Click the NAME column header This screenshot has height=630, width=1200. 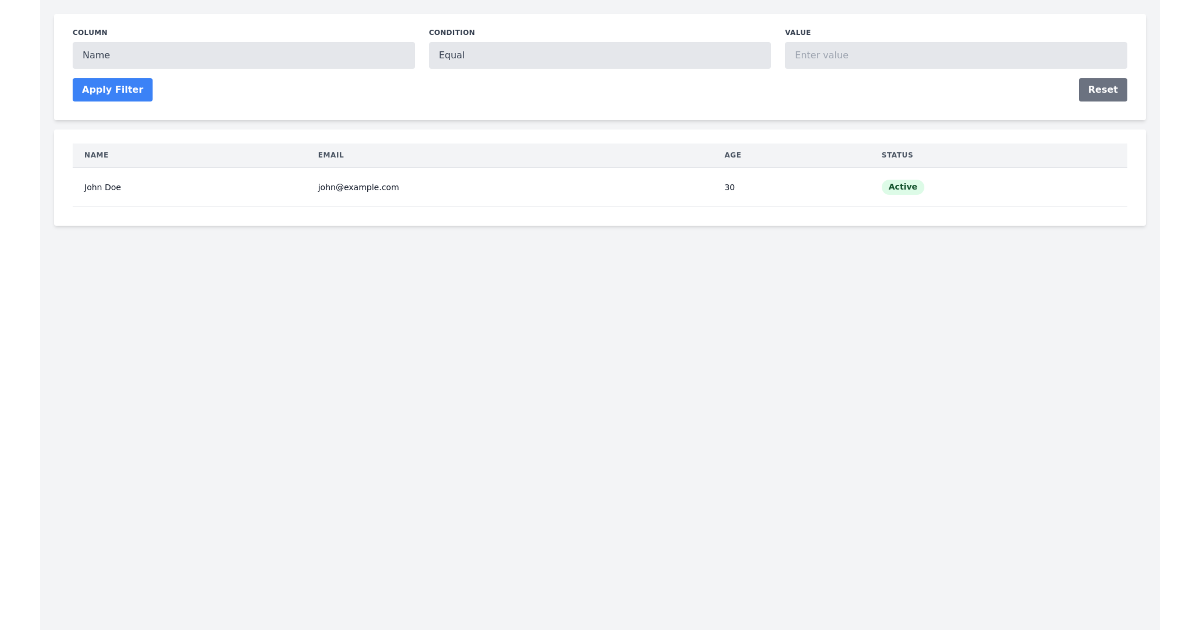pyautogui.click(x=96, y=155)
